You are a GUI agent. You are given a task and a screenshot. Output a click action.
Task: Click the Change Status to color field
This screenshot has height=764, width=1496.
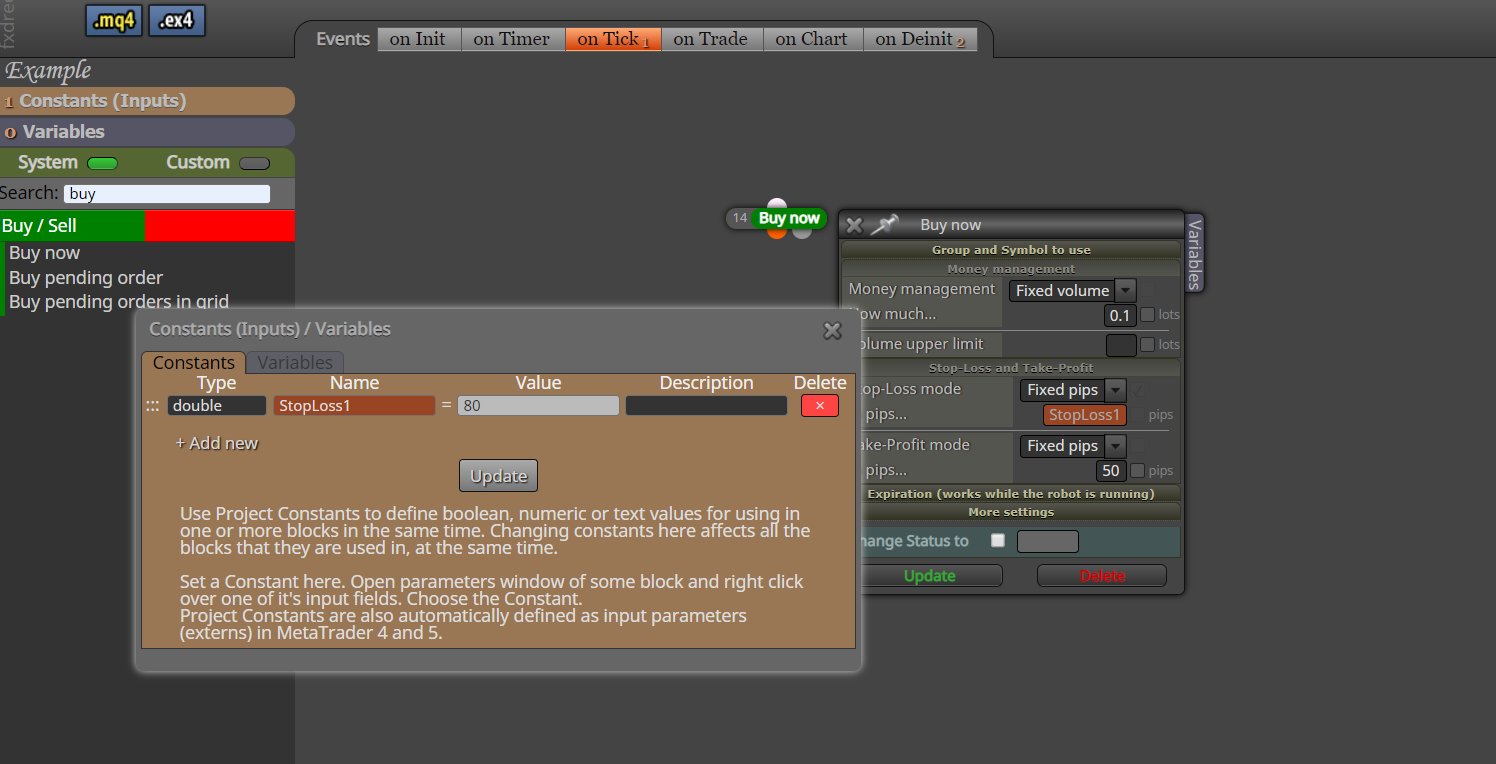tap(1048, 542)
